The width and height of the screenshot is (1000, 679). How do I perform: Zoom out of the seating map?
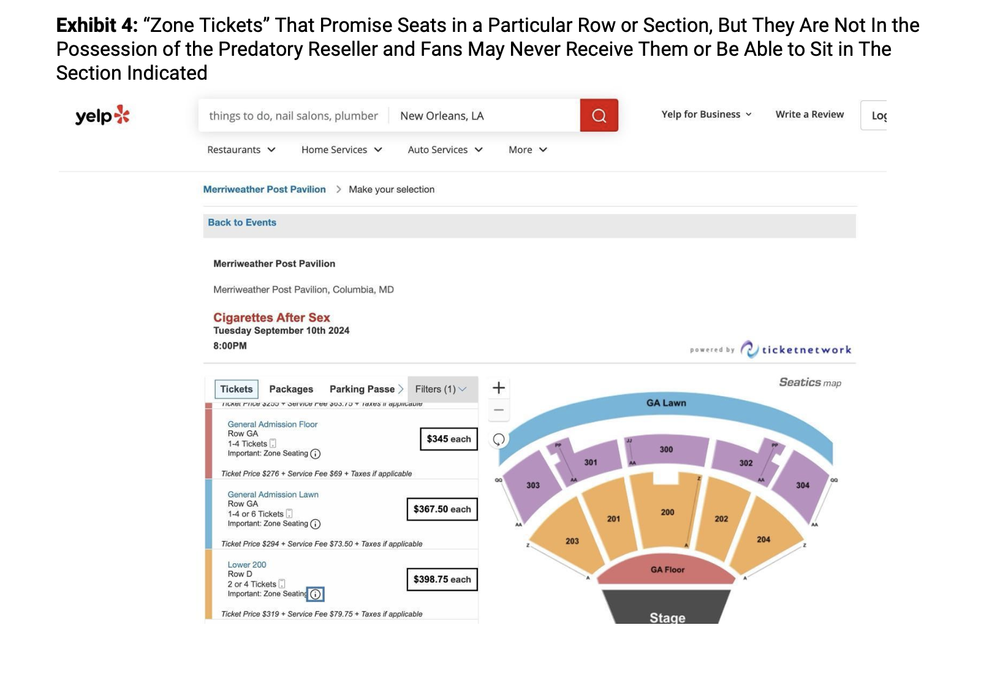pyautogui.click(x=499, y=410)
